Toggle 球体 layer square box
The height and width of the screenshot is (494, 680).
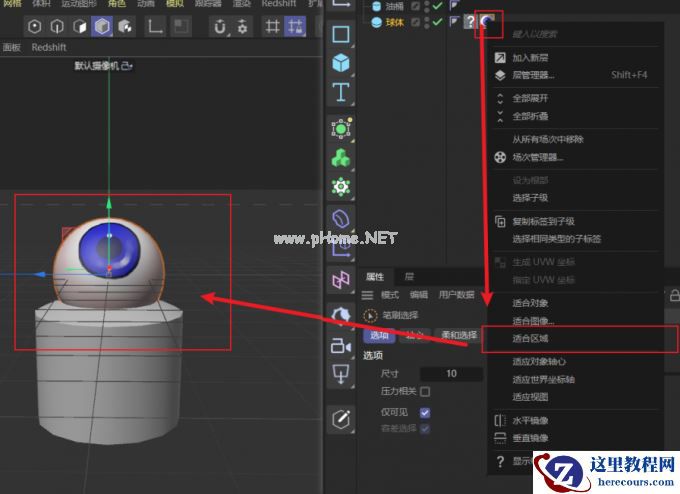415,22
